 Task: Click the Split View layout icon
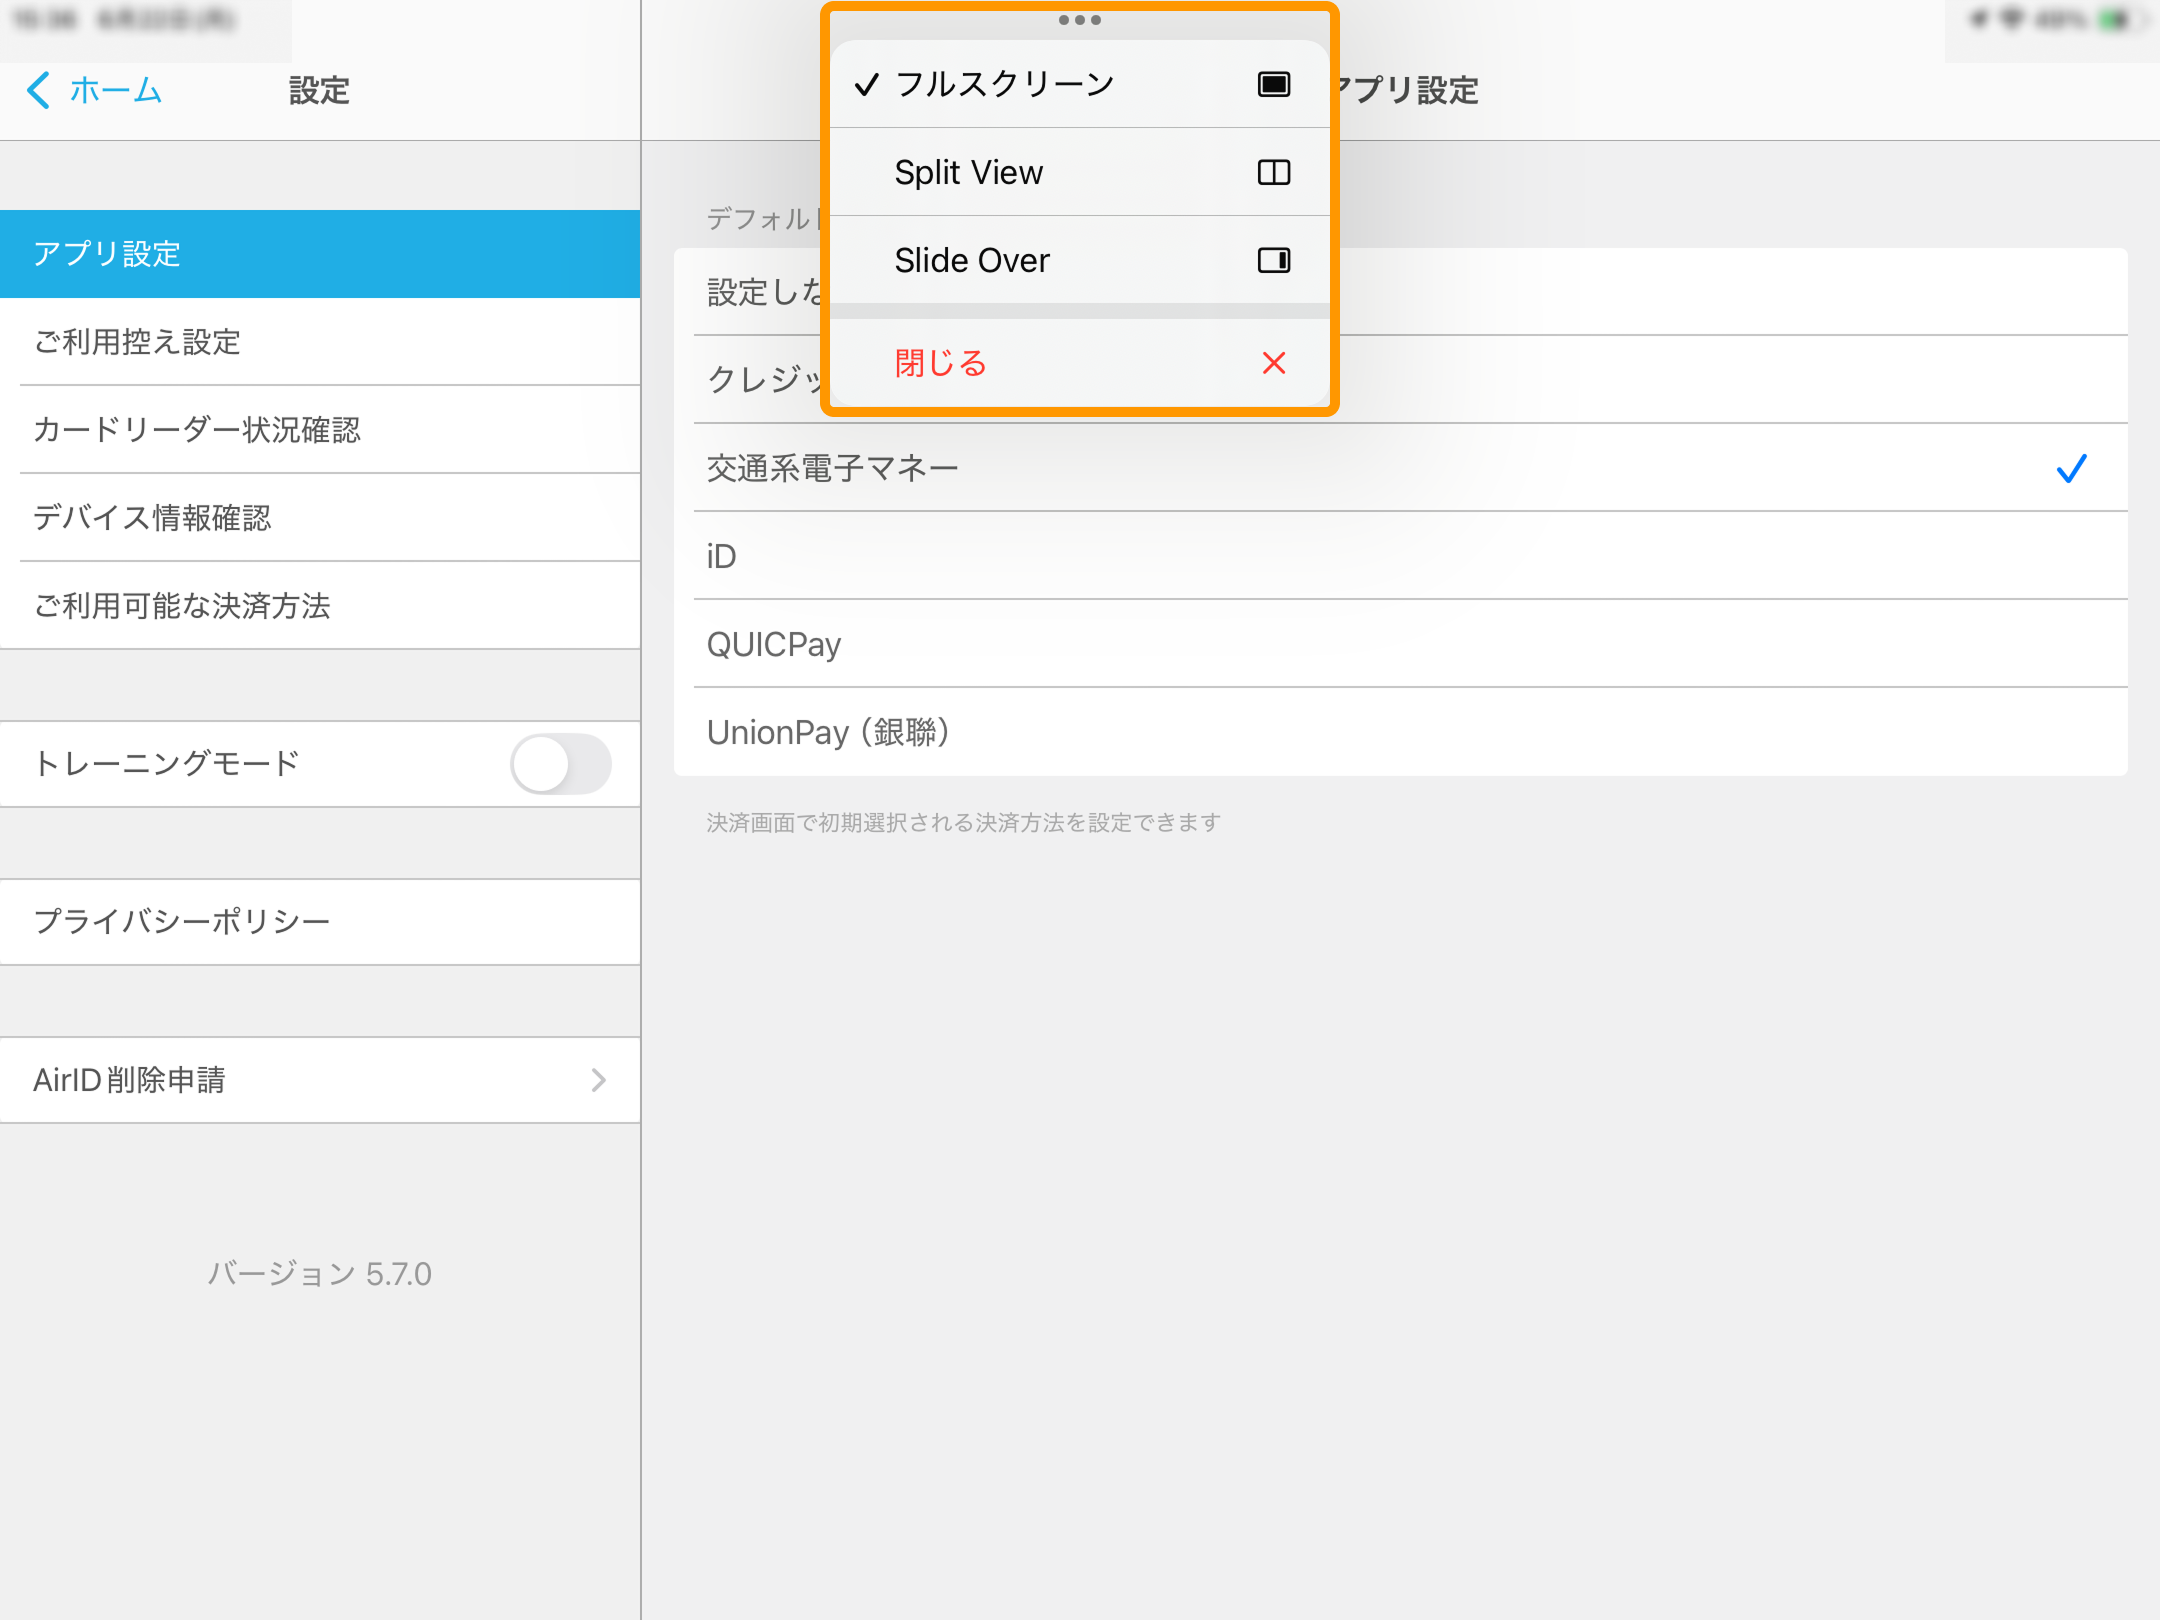click(1274, 172)
